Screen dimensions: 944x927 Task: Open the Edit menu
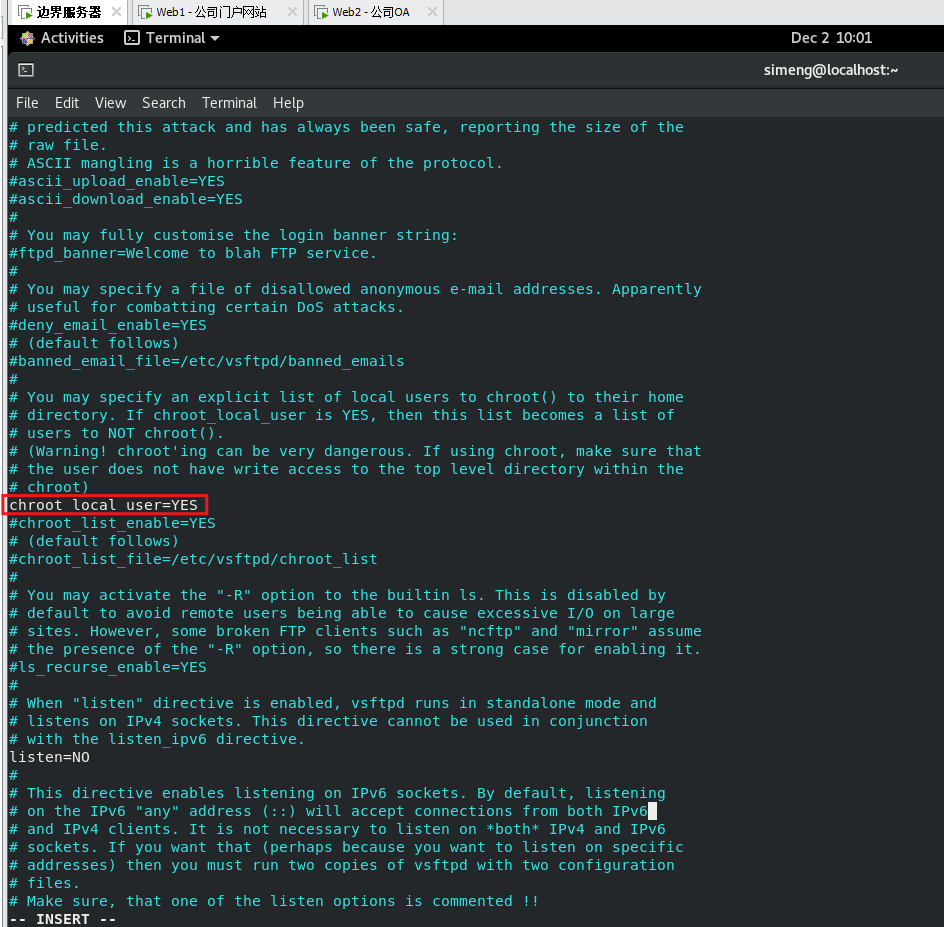67,103
